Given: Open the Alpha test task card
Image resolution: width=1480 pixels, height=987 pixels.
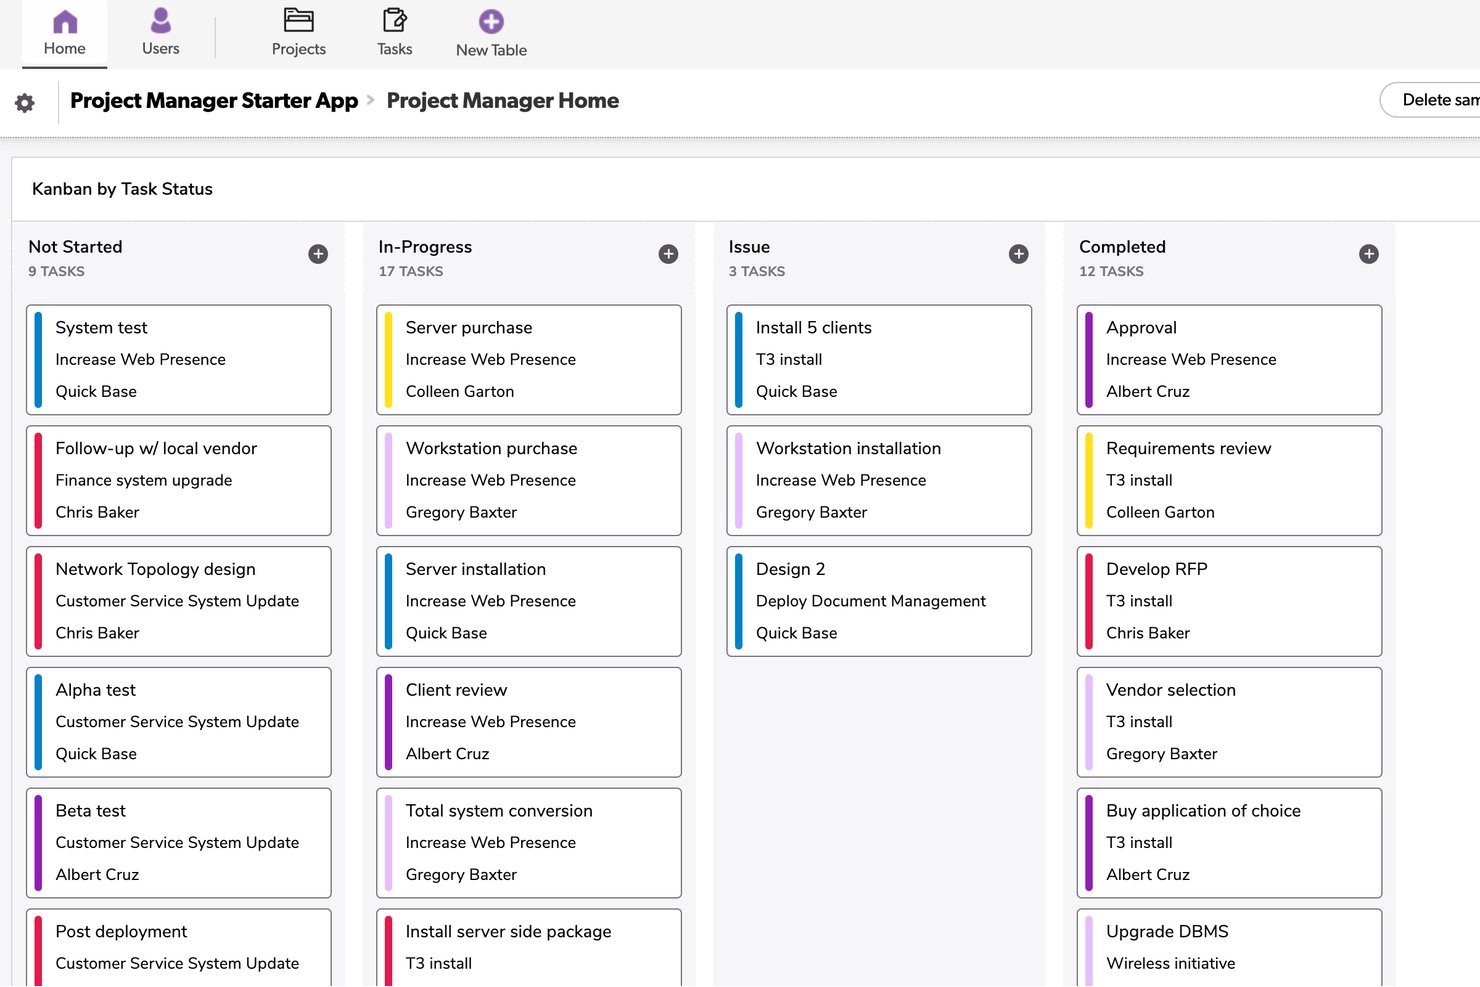Looking at the screenshot, I should [x=179, y=722].
